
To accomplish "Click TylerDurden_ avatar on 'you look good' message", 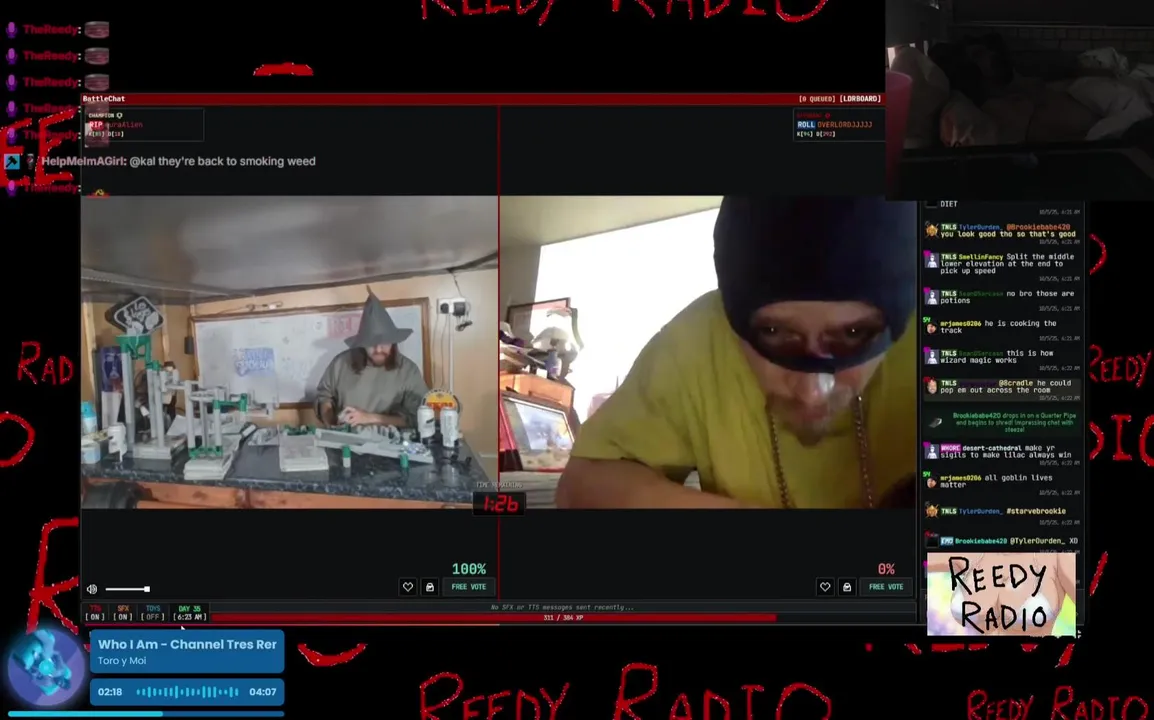I will click(932, 230).
